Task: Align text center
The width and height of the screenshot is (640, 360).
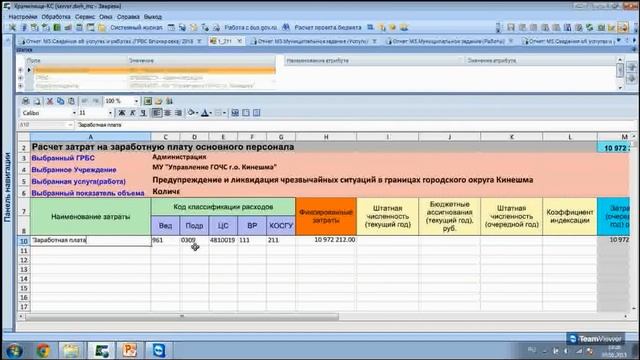Action: 167,113
